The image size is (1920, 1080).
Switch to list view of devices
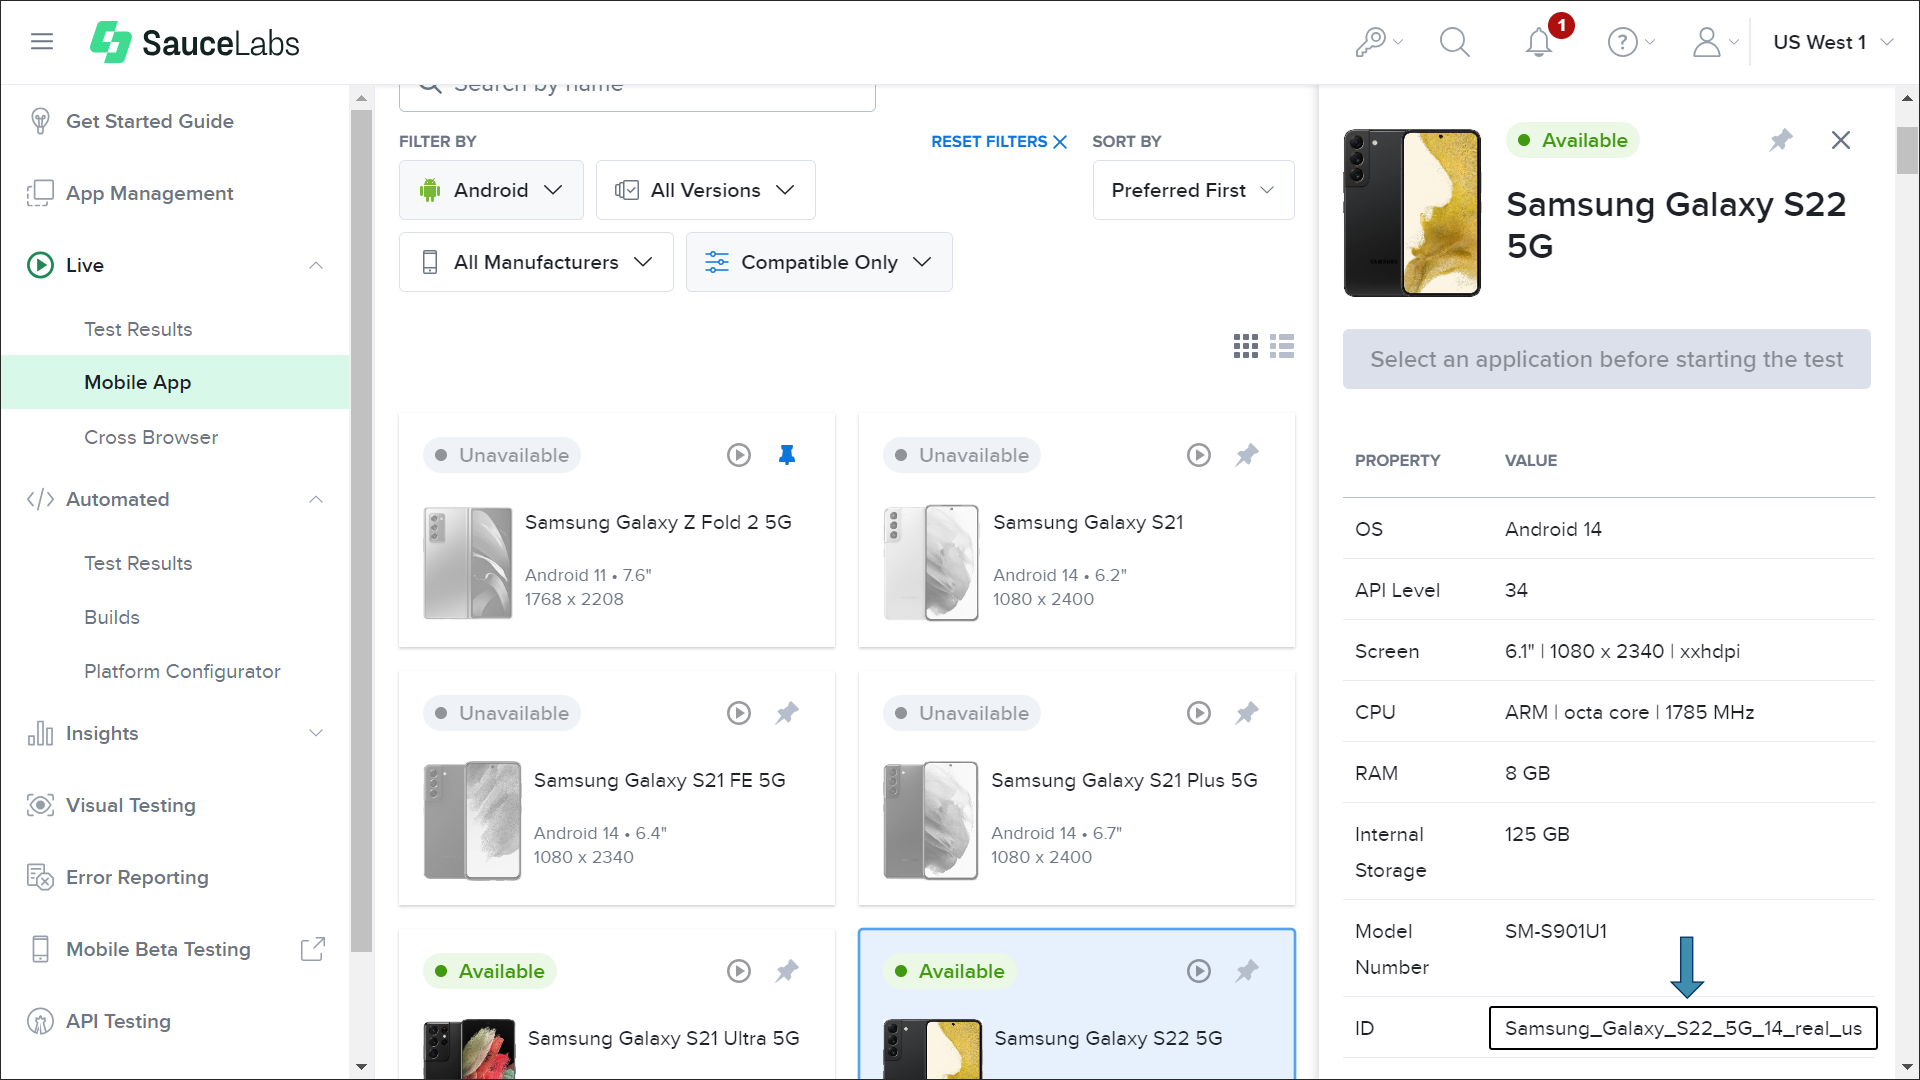click(x=1282, y=346)
